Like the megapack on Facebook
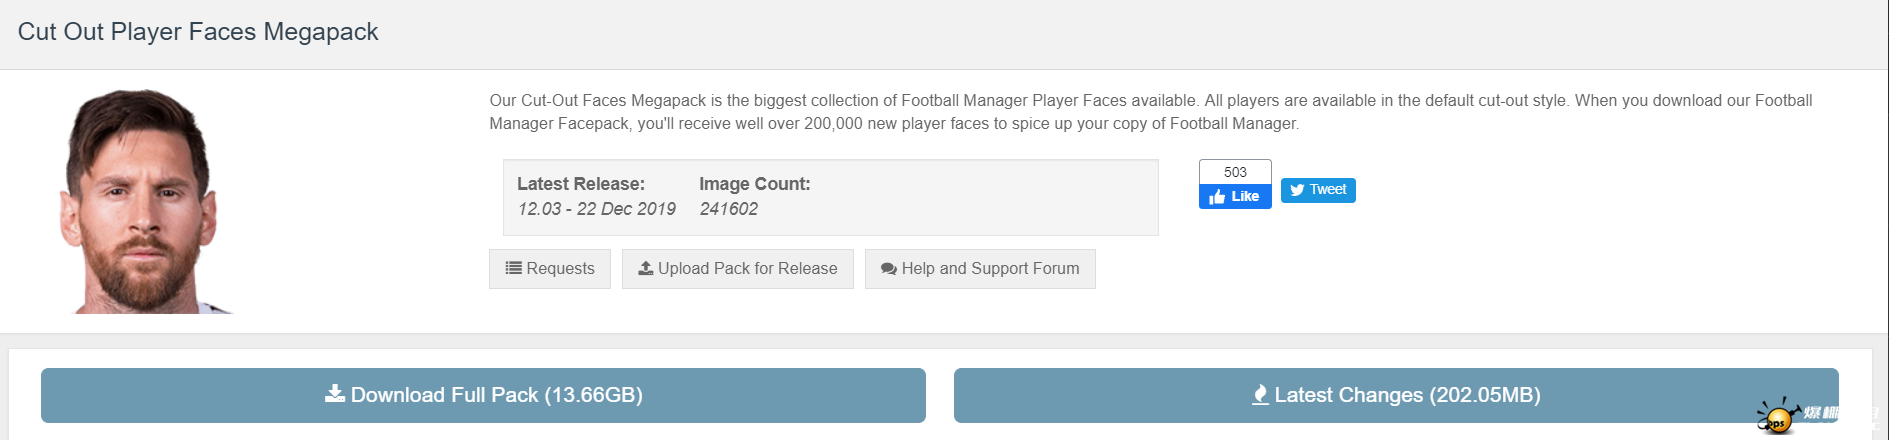 [x=1235, y=197]
